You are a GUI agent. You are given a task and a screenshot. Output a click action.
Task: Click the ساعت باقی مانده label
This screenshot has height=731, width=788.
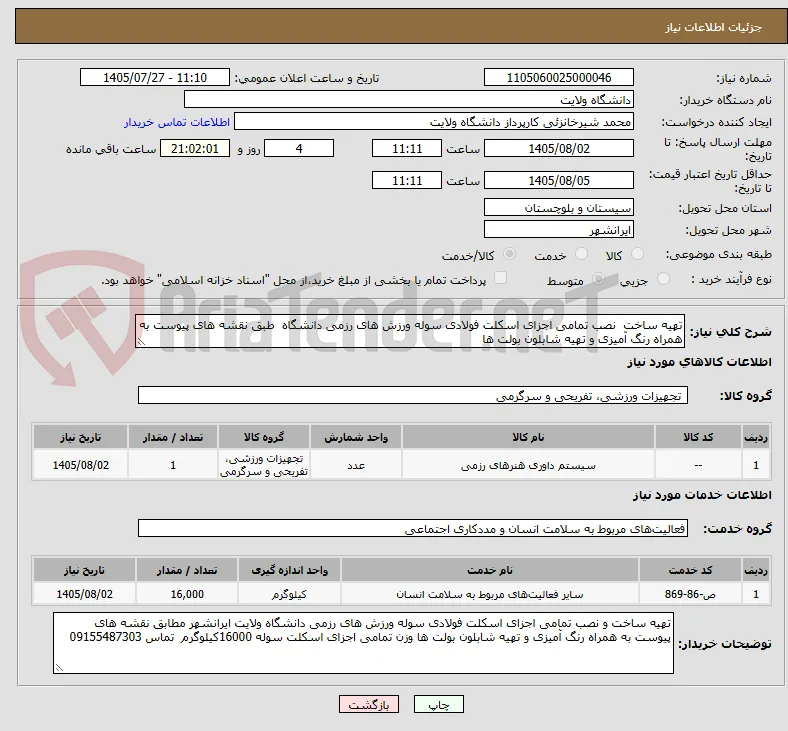click(x=111, y=149)
